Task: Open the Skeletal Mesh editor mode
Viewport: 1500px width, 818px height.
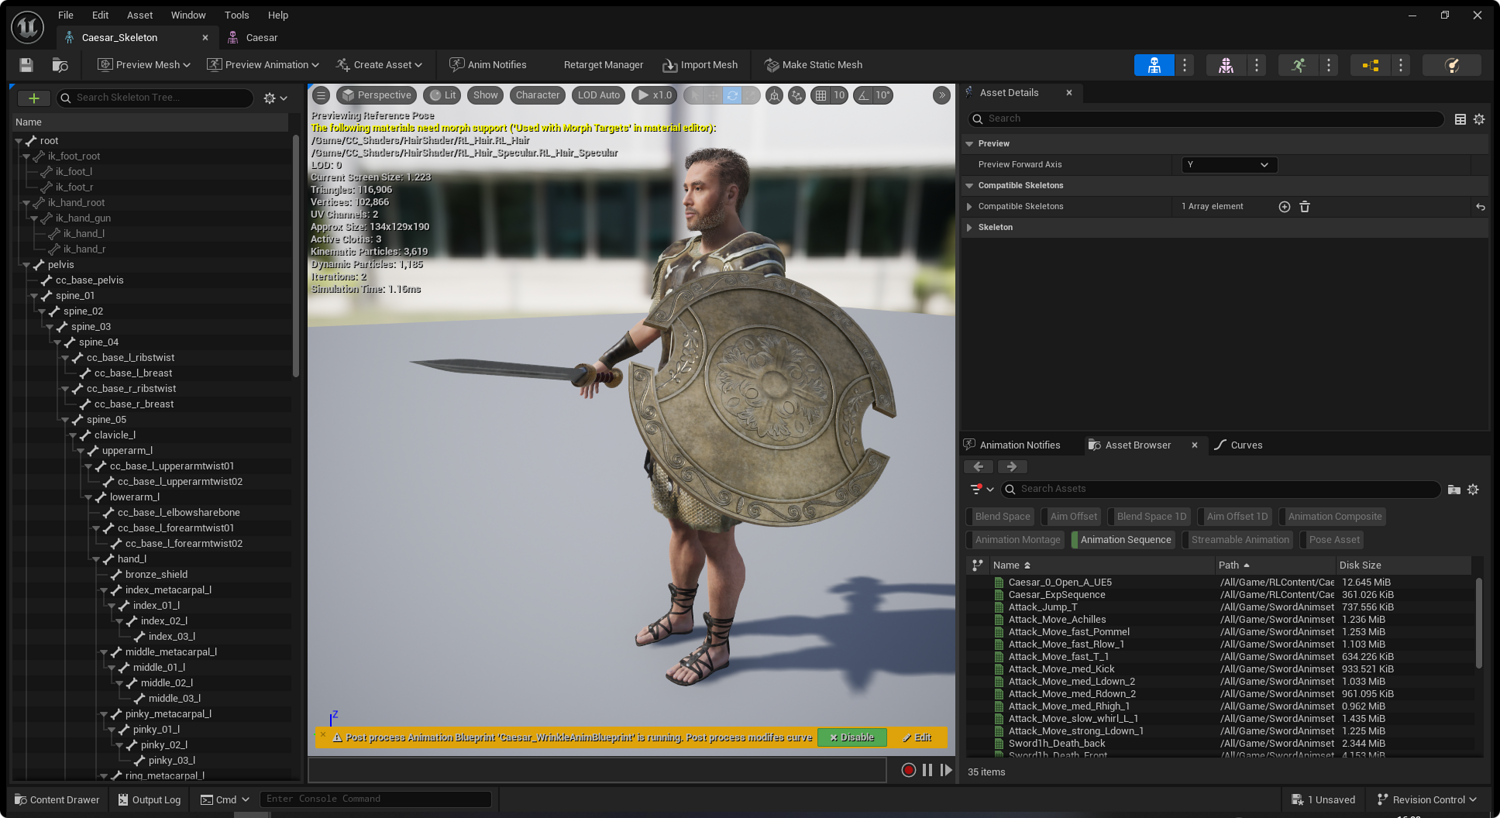Action: [x=1226, y=65]
